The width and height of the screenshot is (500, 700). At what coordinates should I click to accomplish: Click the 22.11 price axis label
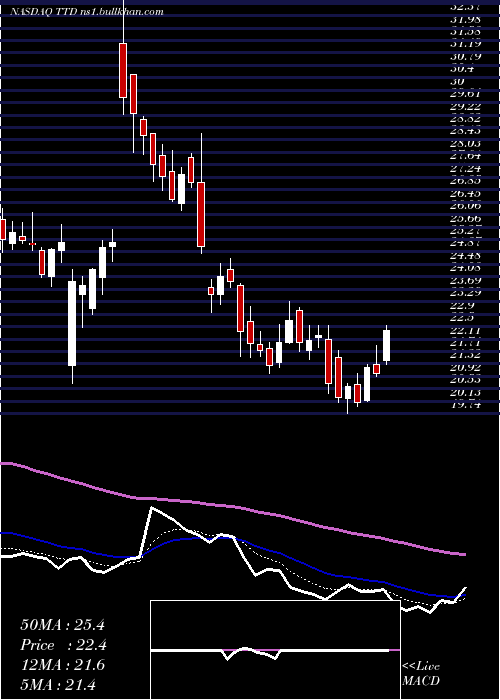(x=465, y=331)
